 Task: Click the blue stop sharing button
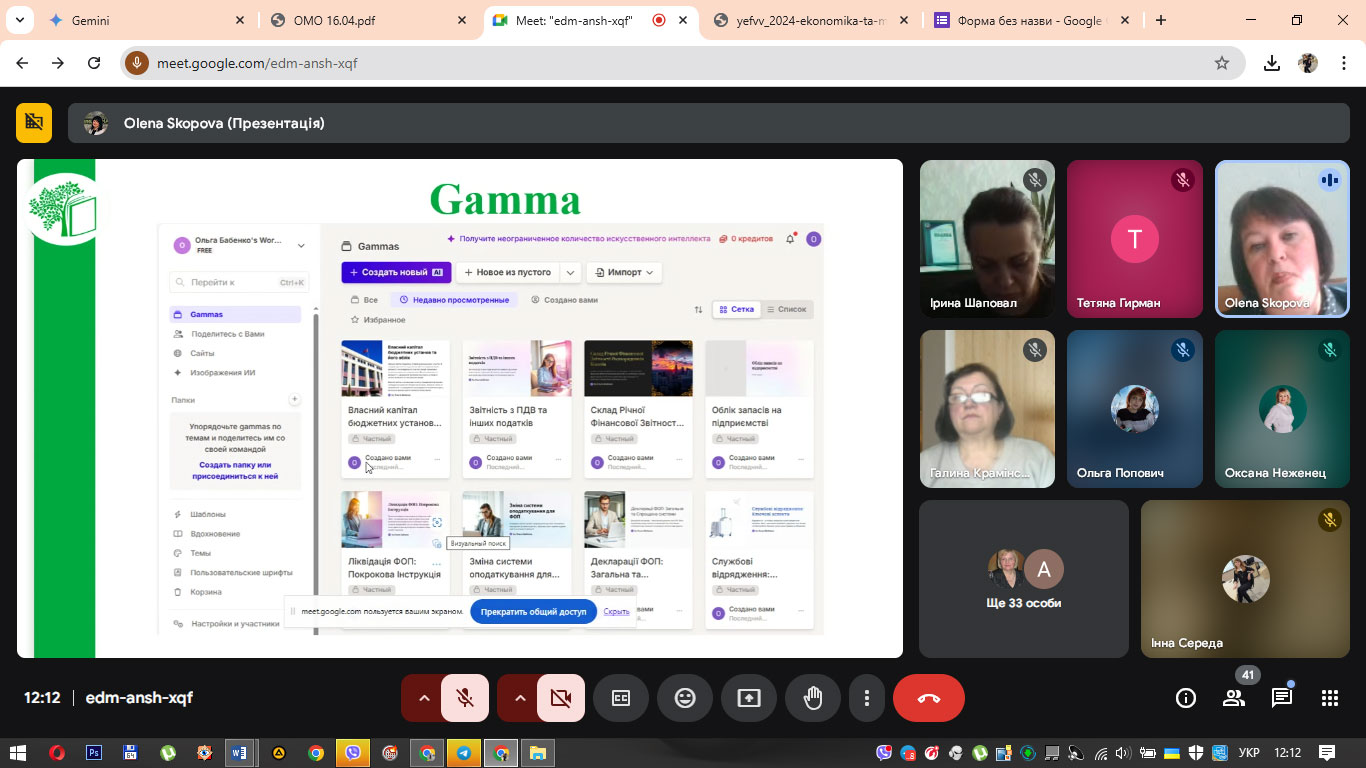point(532,611)
